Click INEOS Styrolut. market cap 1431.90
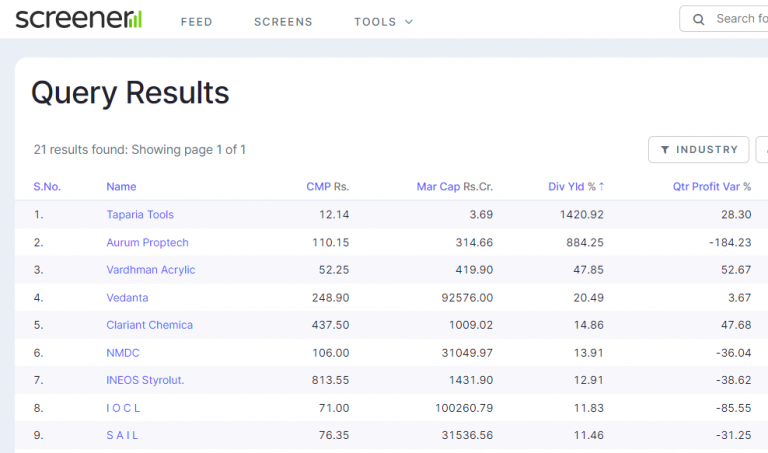This screenshot has height=453, width=768. [471, 380]
